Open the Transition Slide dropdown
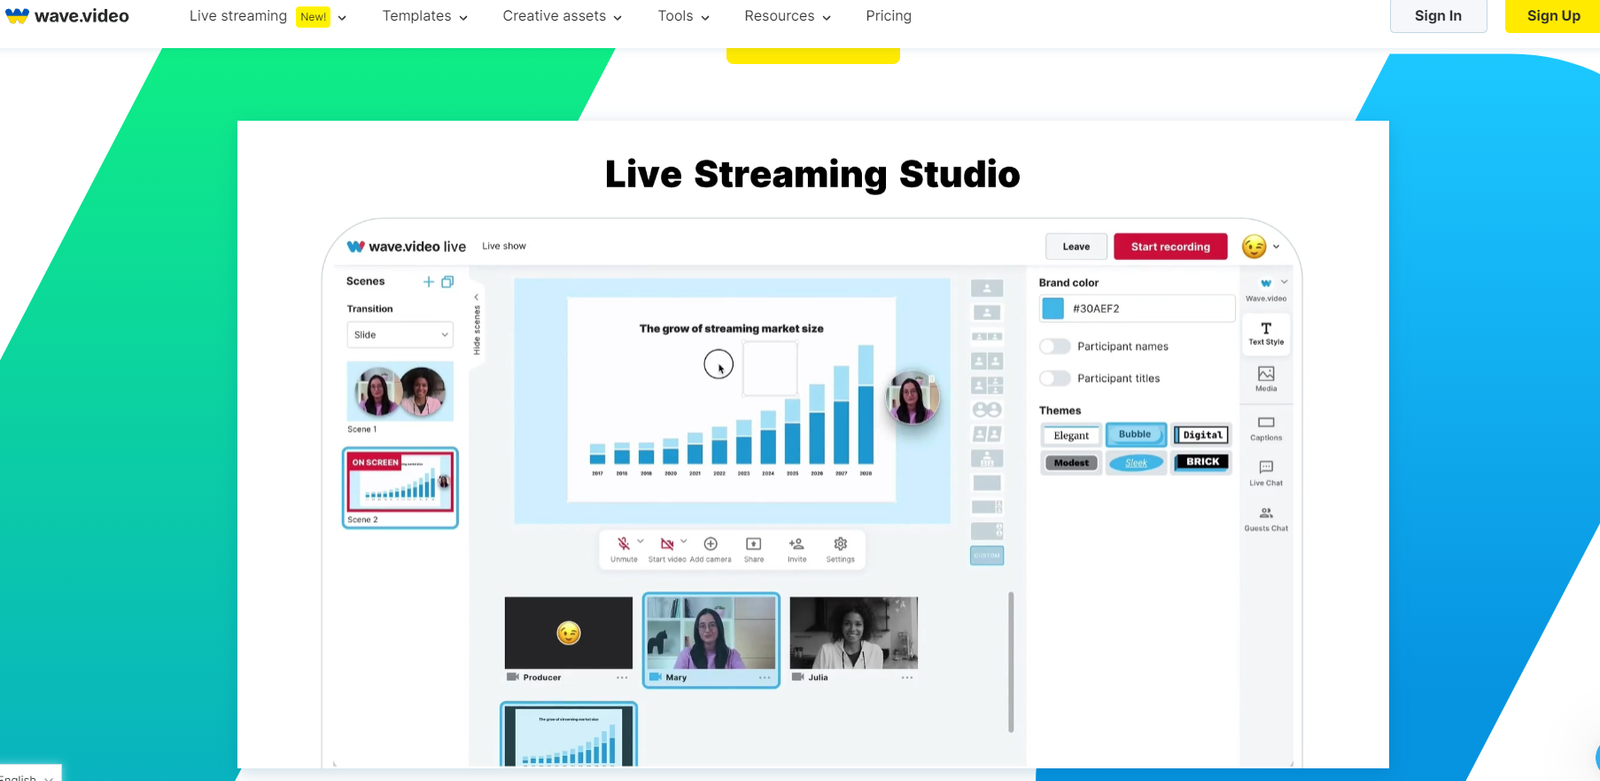 click(400, 335)
